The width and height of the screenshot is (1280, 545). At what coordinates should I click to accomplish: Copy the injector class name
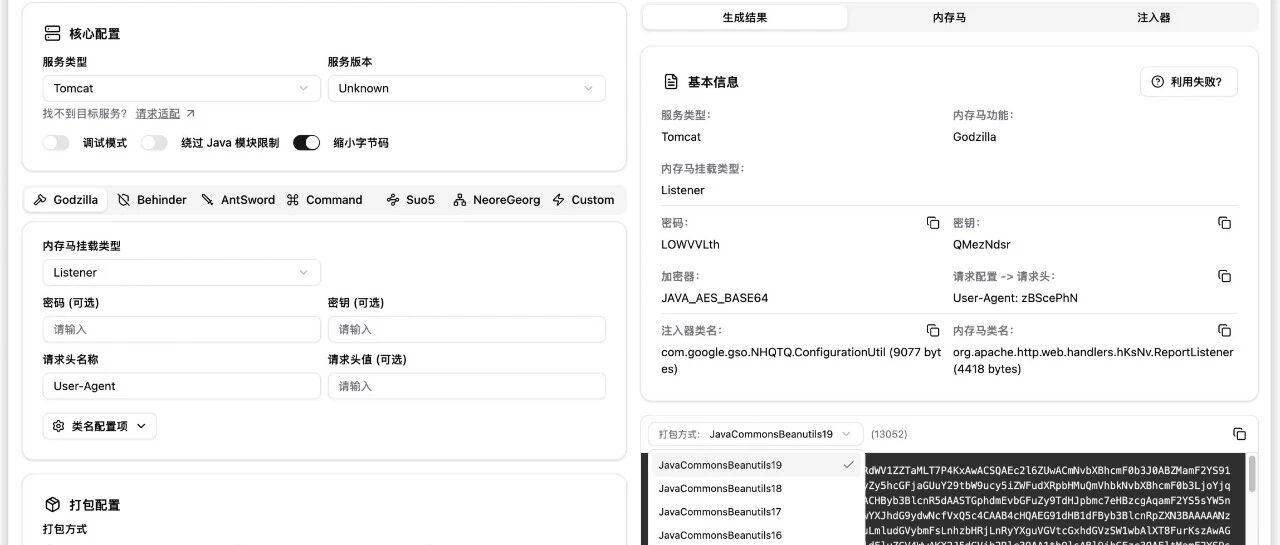point(933,330)
